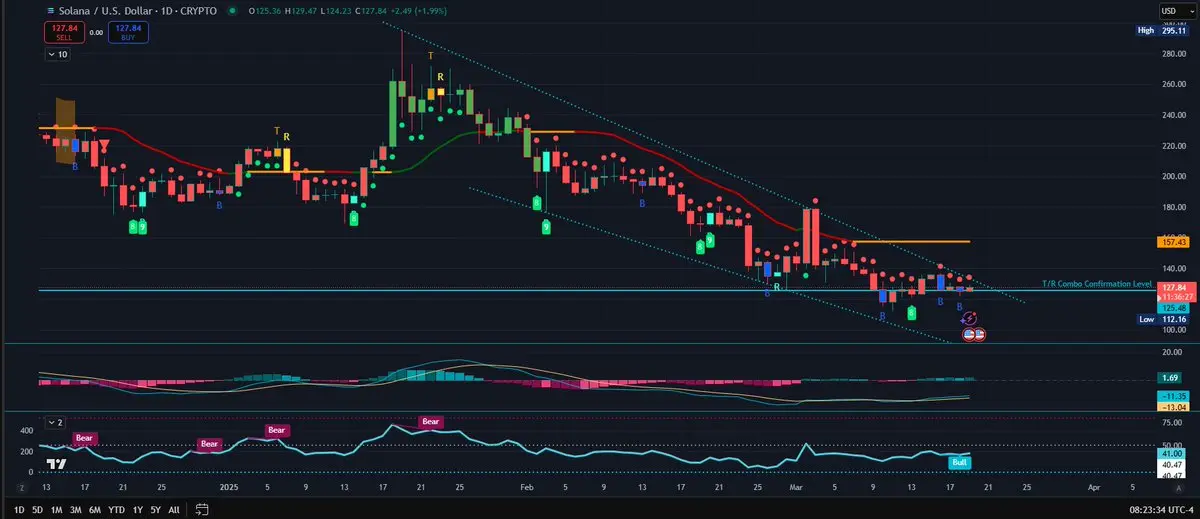Select the 6M date range

point(95,509)
